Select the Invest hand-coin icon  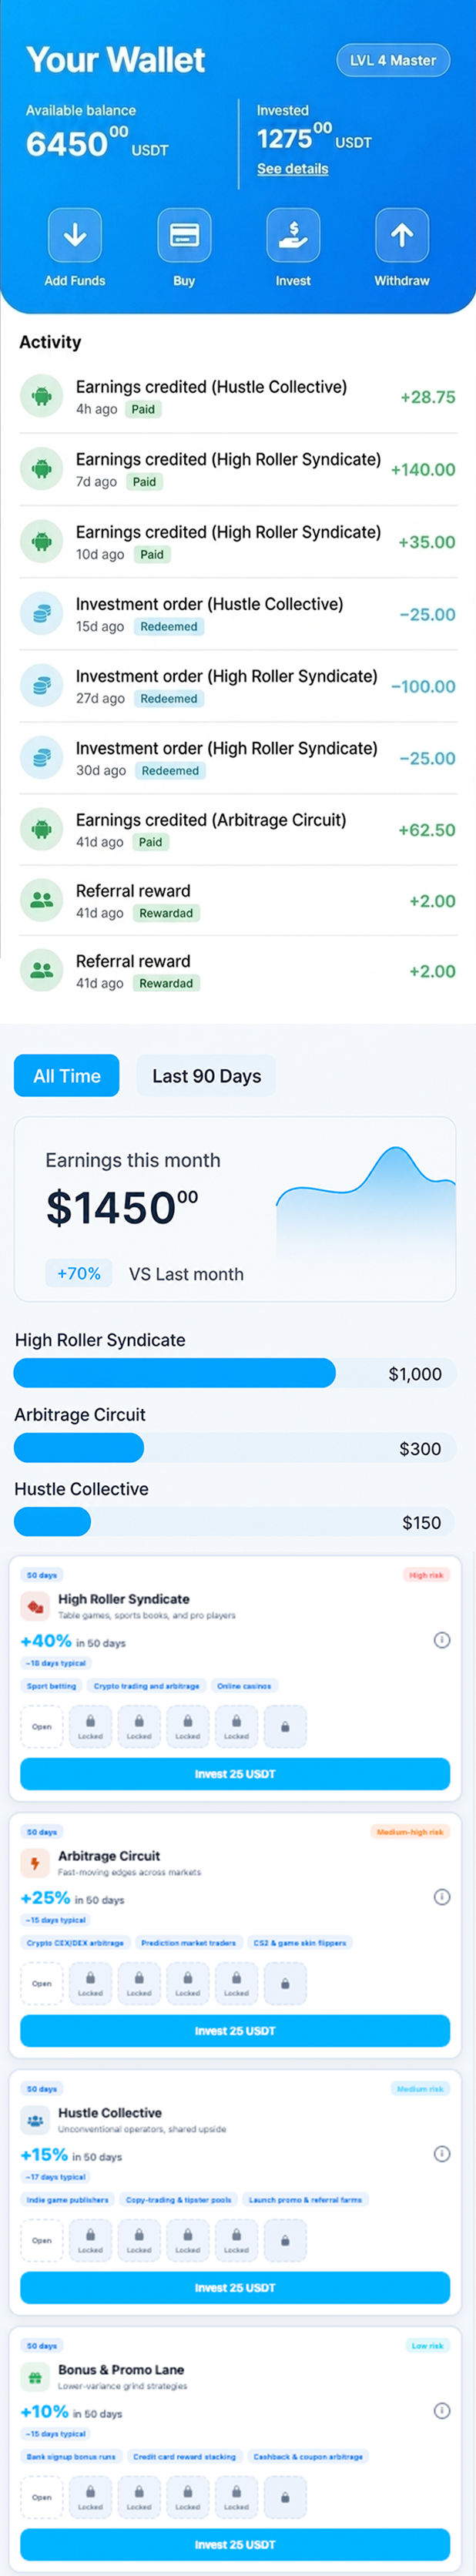293,235
